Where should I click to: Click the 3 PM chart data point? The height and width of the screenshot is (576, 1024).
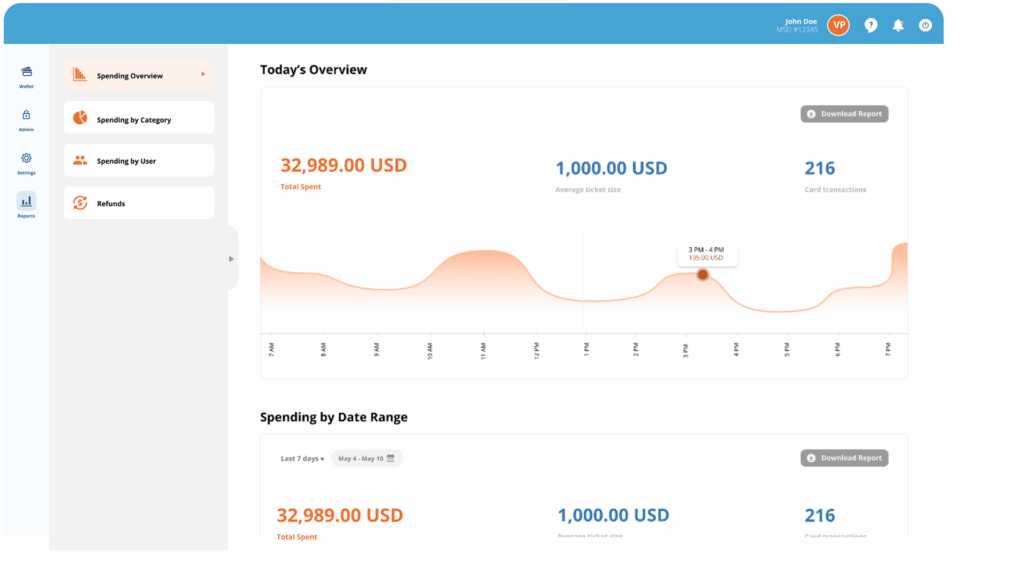coord(702,274)
